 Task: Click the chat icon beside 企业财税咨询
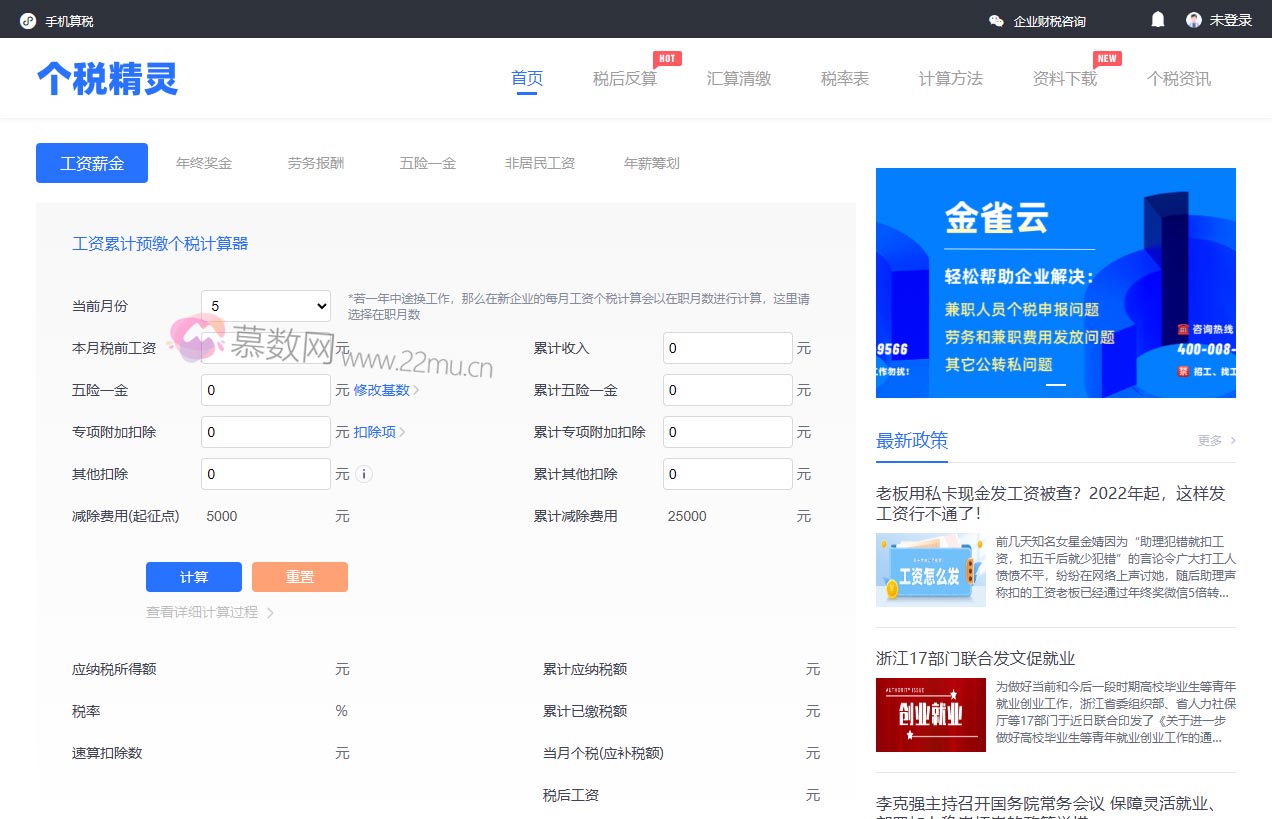tap(996, 19)
